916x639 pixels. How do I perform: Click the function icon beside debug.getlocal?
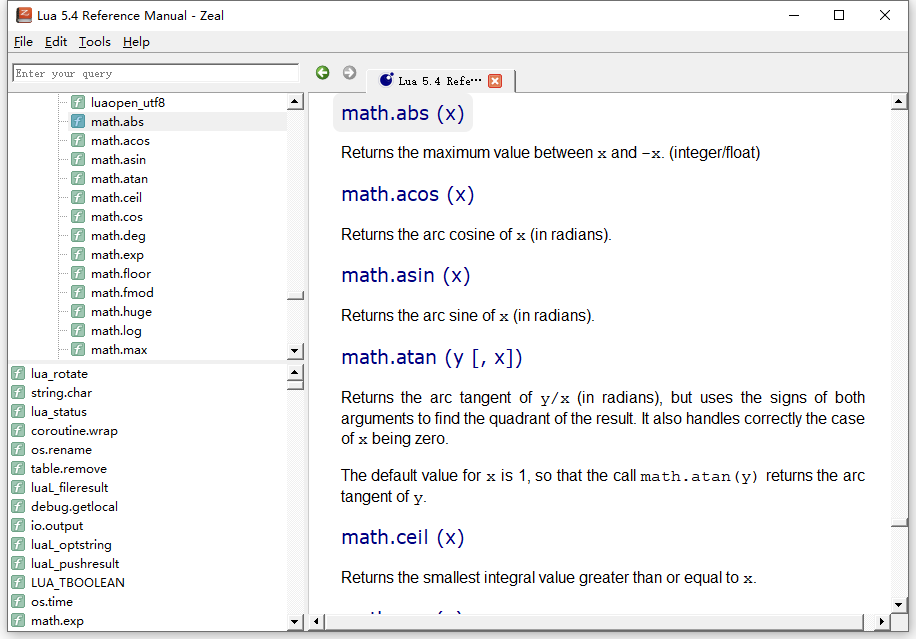coord(18,506)
